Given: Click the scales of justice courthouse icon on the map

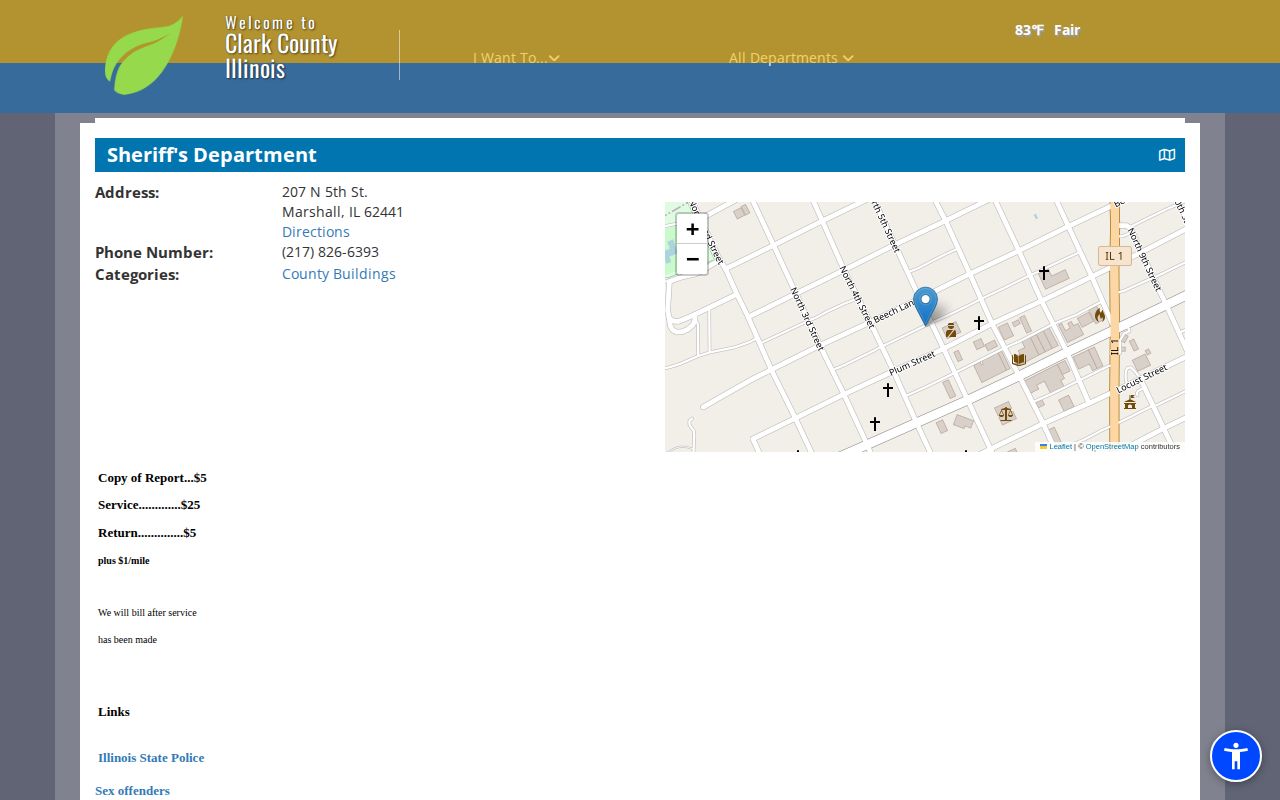Looking at the screenshot, I should coord(1006,413).
